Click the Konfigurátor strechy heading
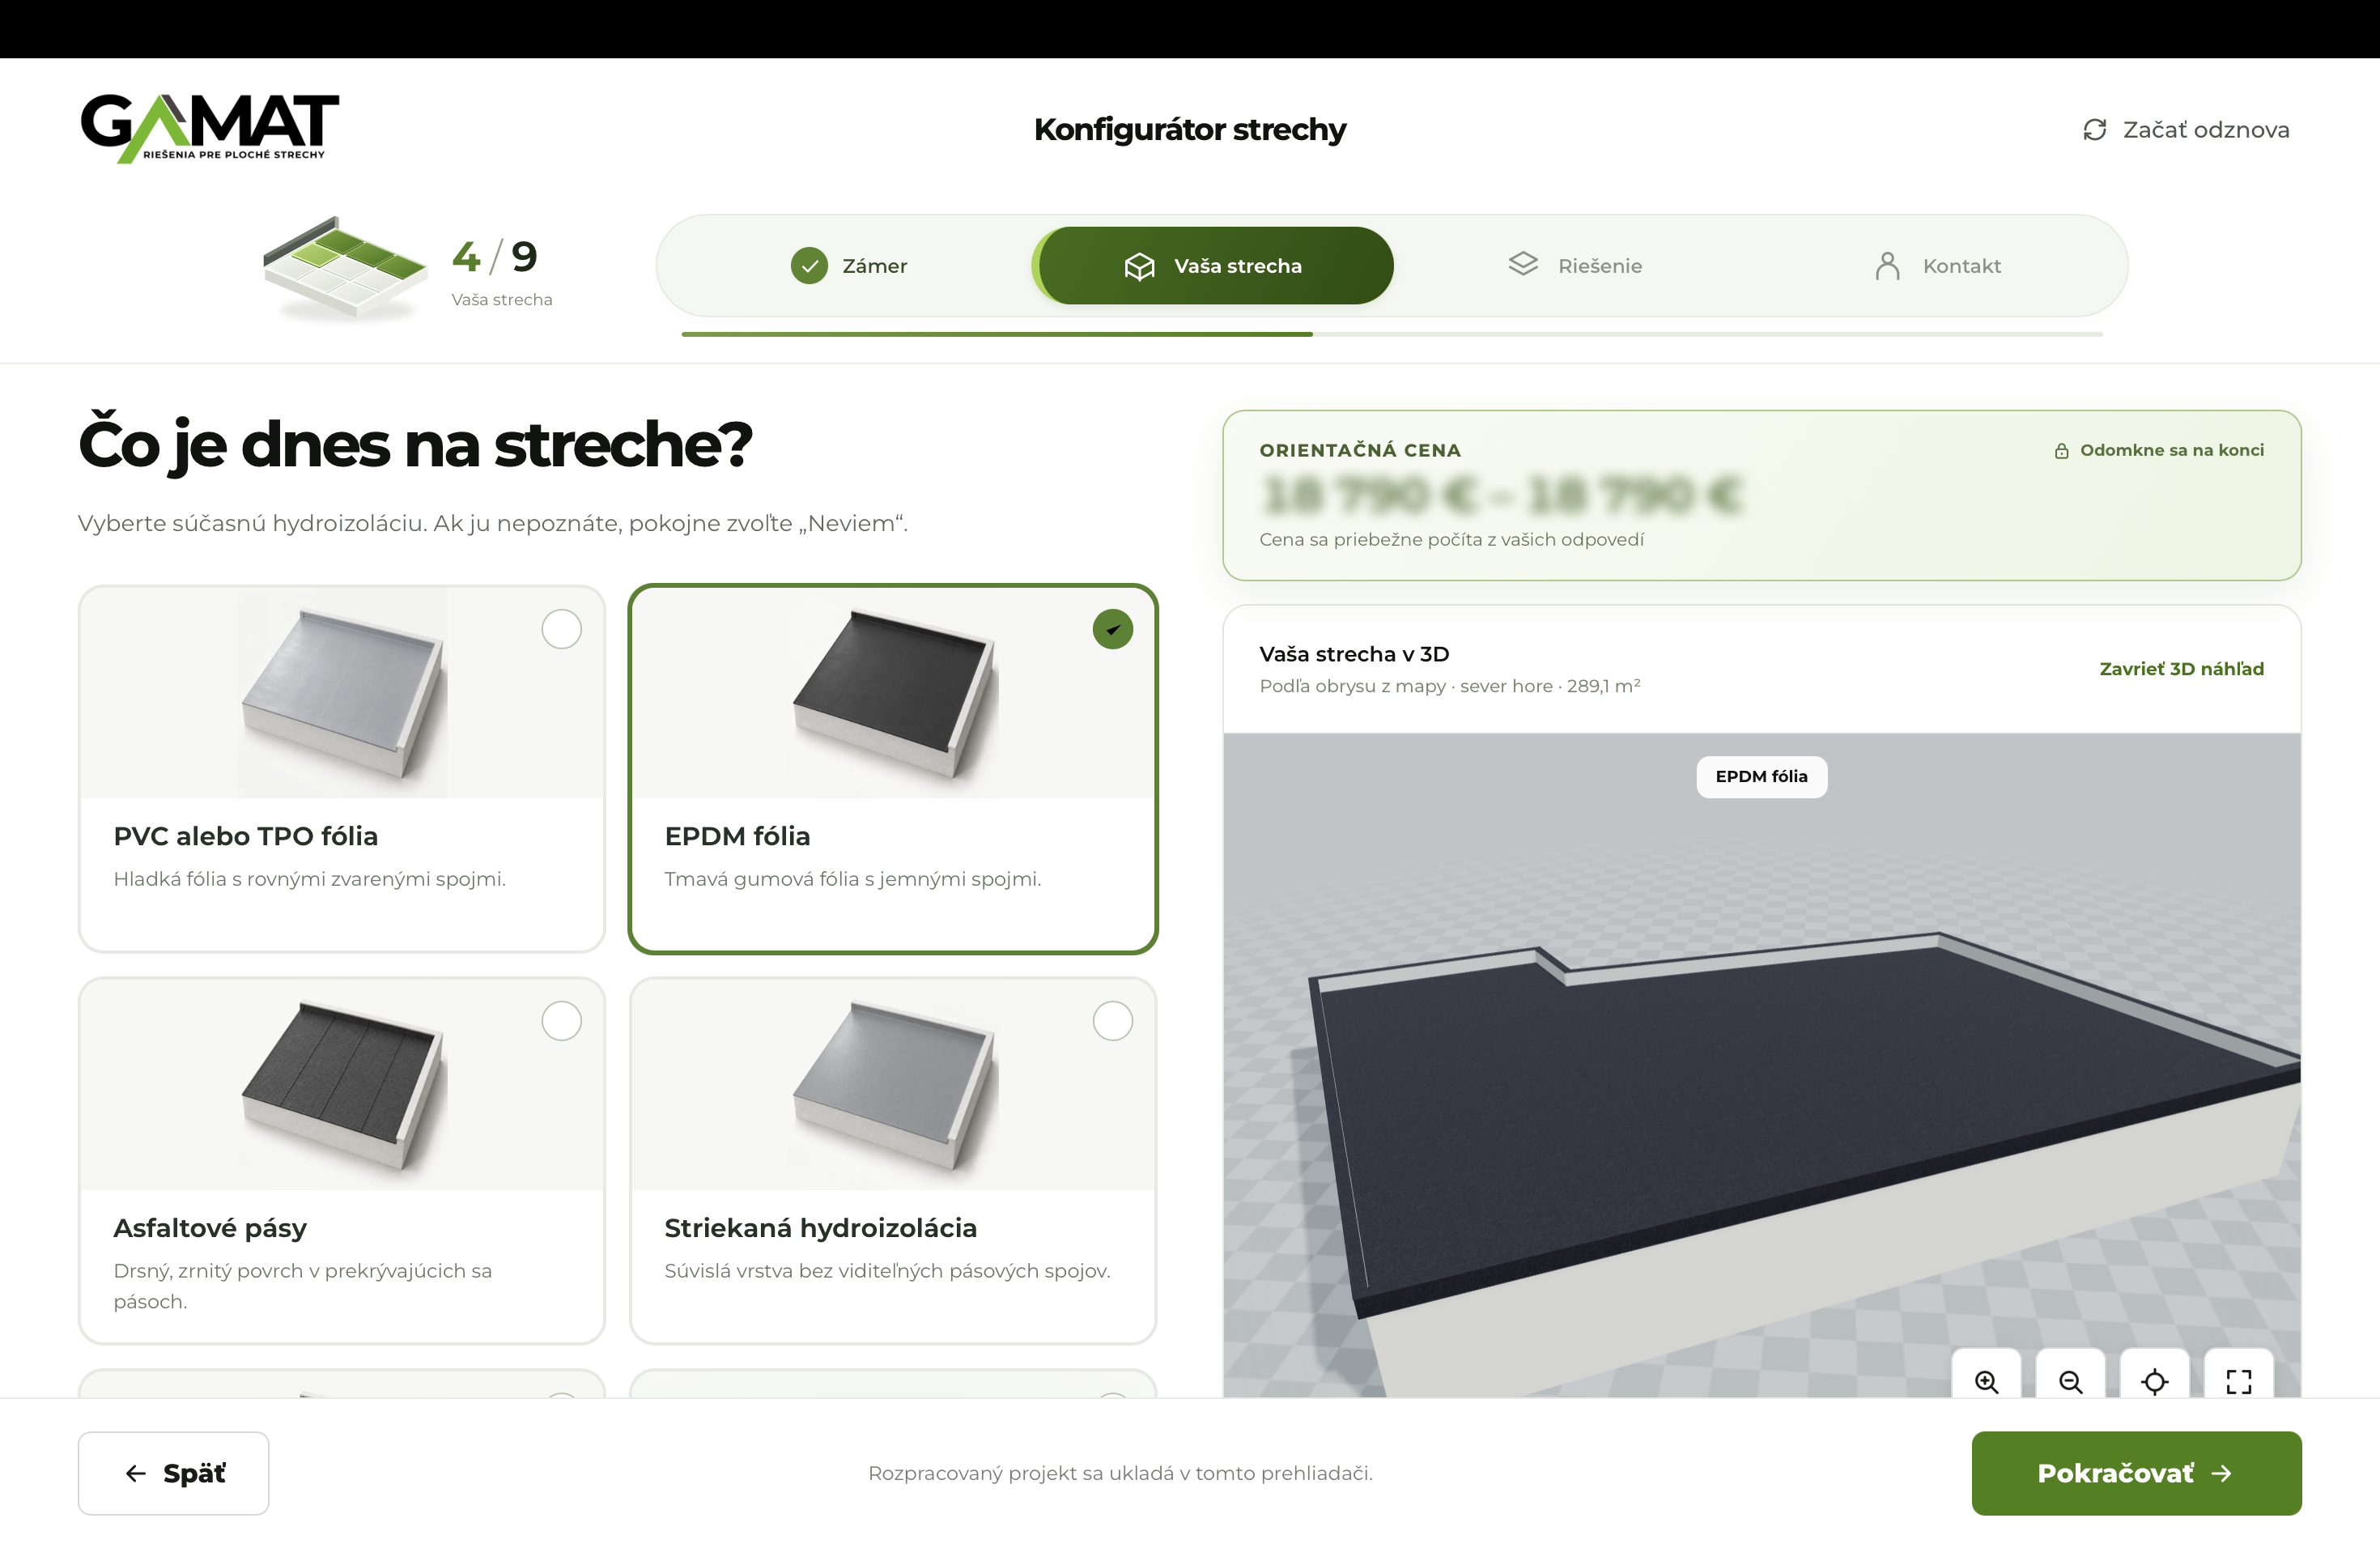This screenshot has width=2380, height=1548. coord(1190,130)
